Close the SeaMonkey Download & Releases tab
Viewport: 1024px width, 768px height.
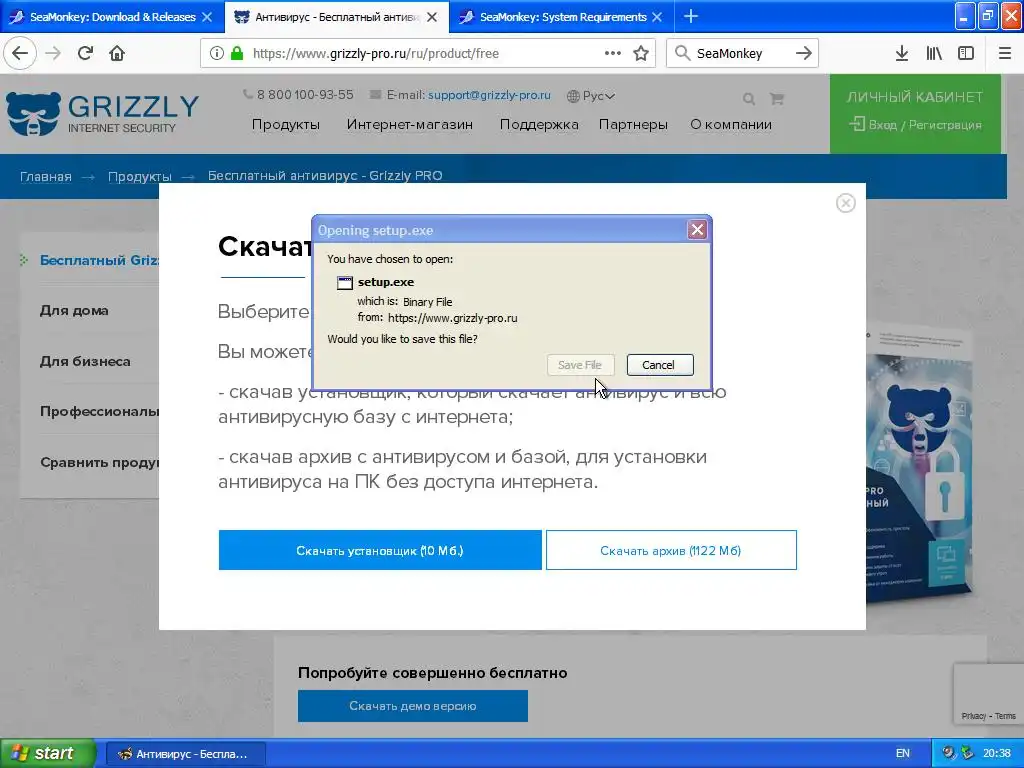click(x=207, y=17)
